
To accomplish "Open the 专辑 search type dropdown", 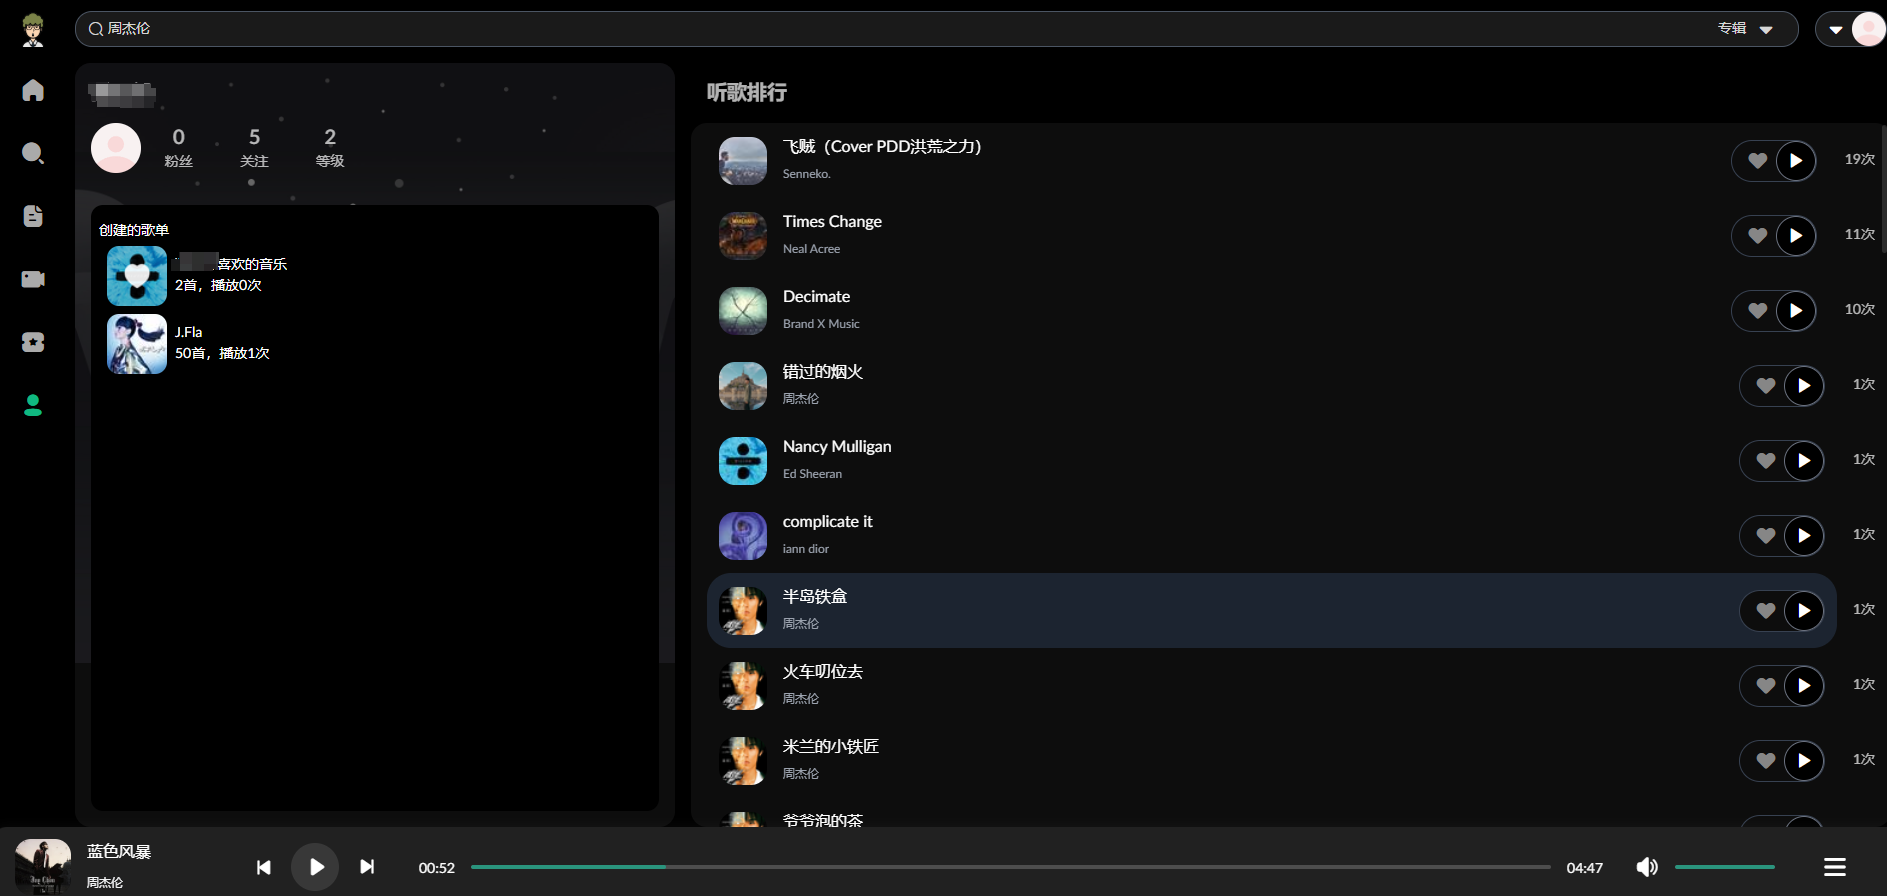I will [1746, 29].
